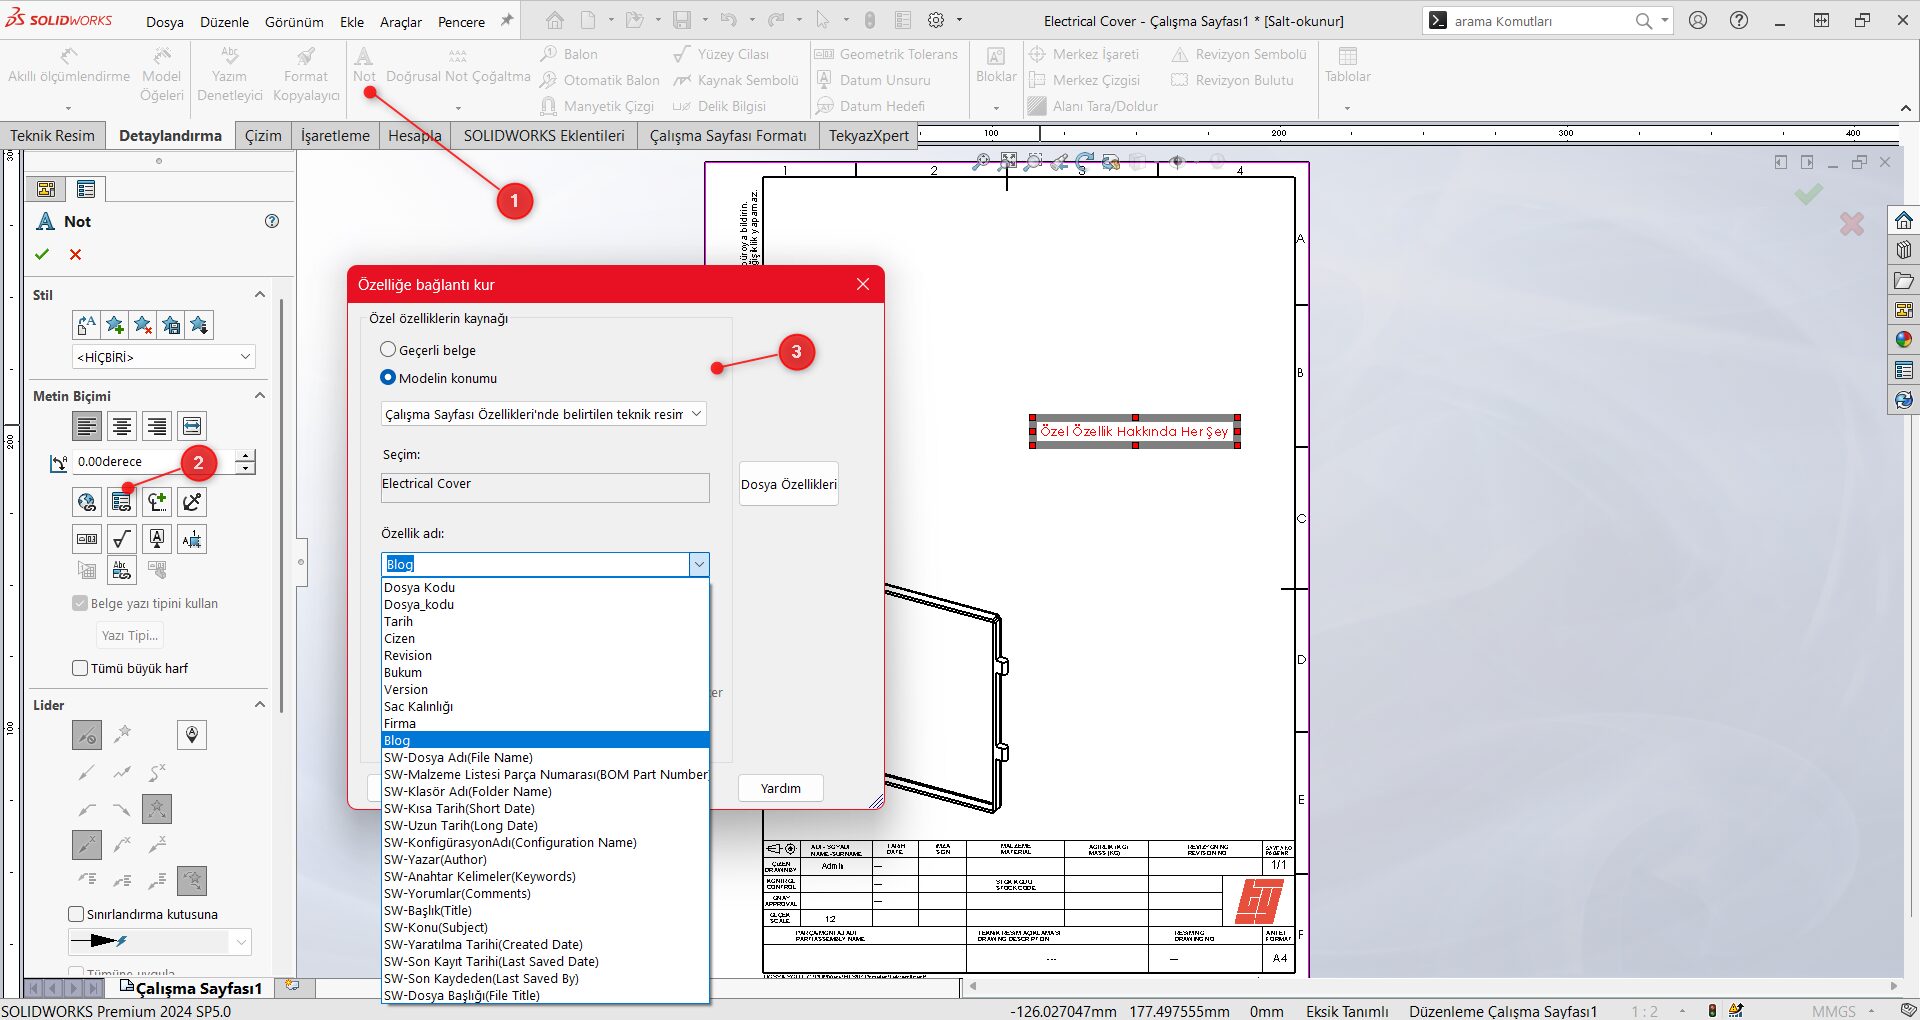1920x1020 pixels.
Task: Click the right-align text icon
Action: pyautogui.click(x=157, y=427)
